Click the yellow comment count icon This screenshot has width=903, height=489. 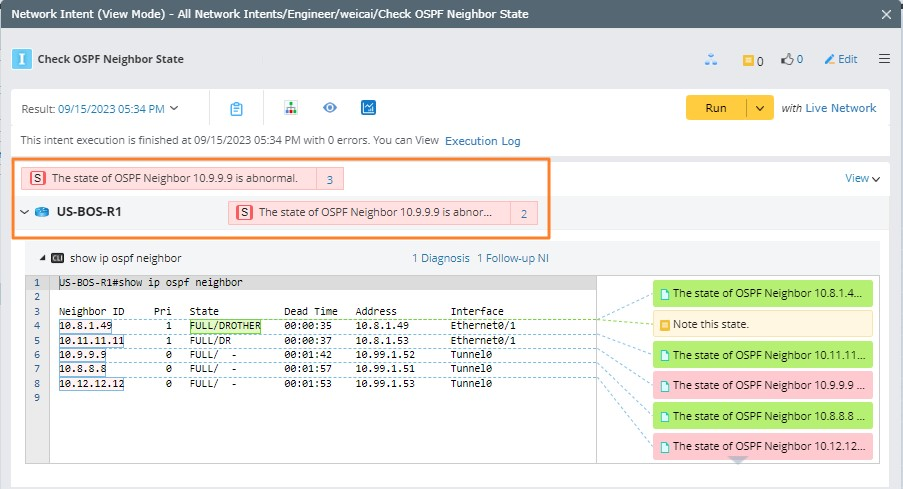click(752, 60)
